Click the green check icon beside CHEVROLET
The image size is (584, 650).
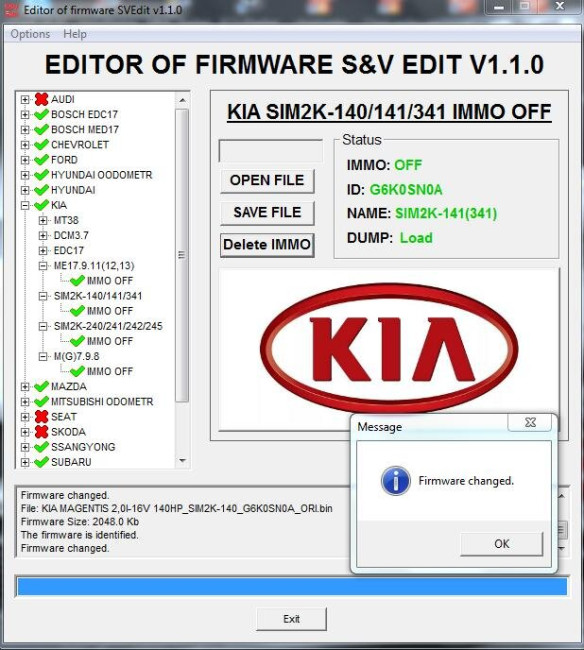pyautogui.click(x=41, y=145)
